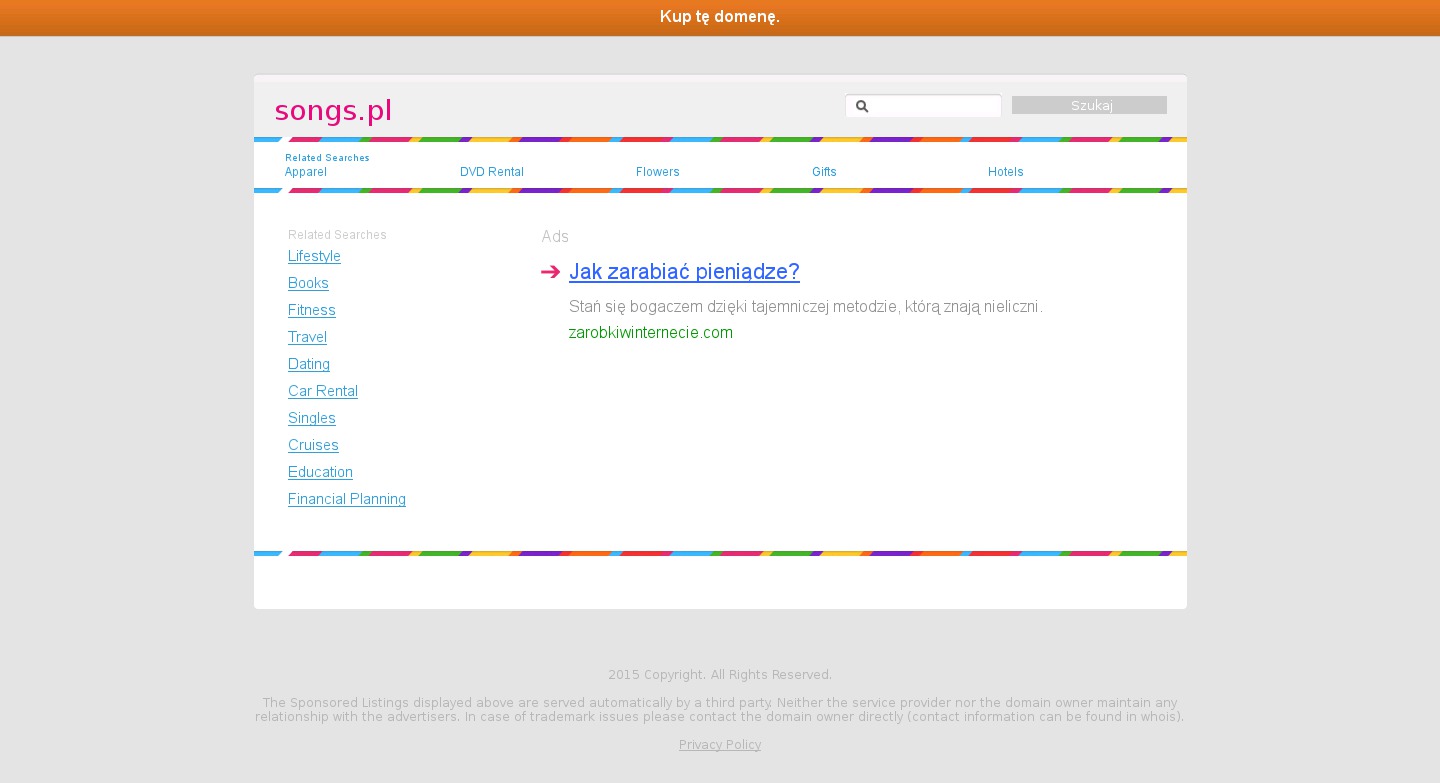Focus the search text field
This screenshot has height=783, width=1440.
tap(934, 106)
